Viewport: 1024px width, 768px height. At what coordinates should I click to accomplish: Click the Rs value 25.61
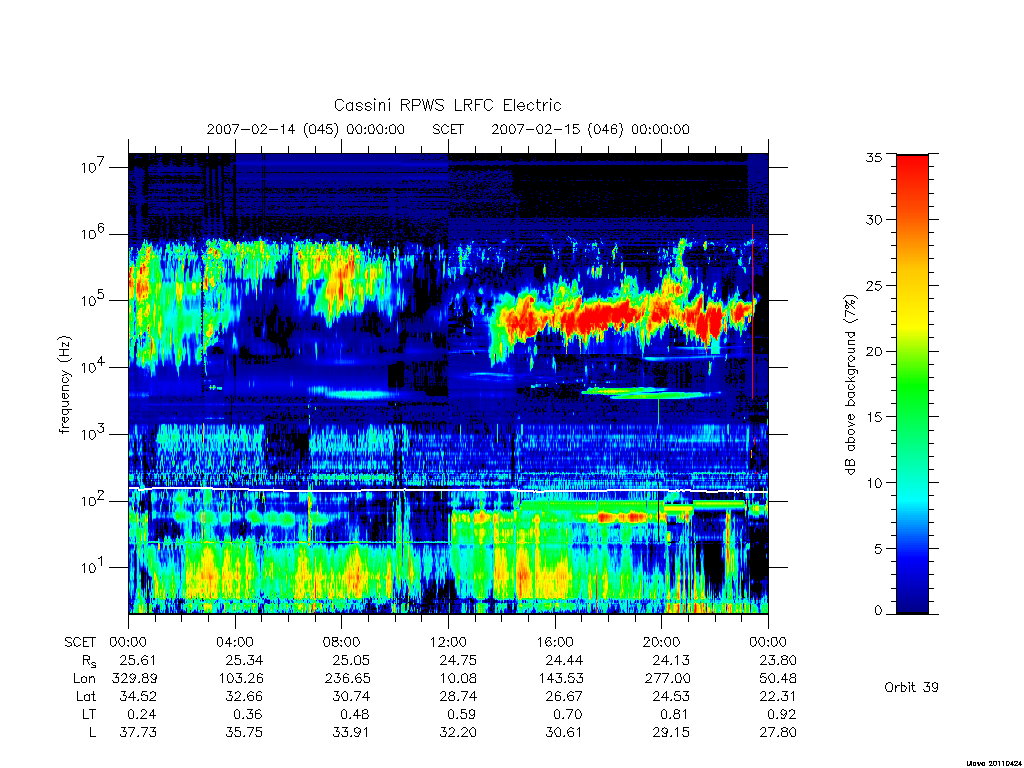(138, 660)
